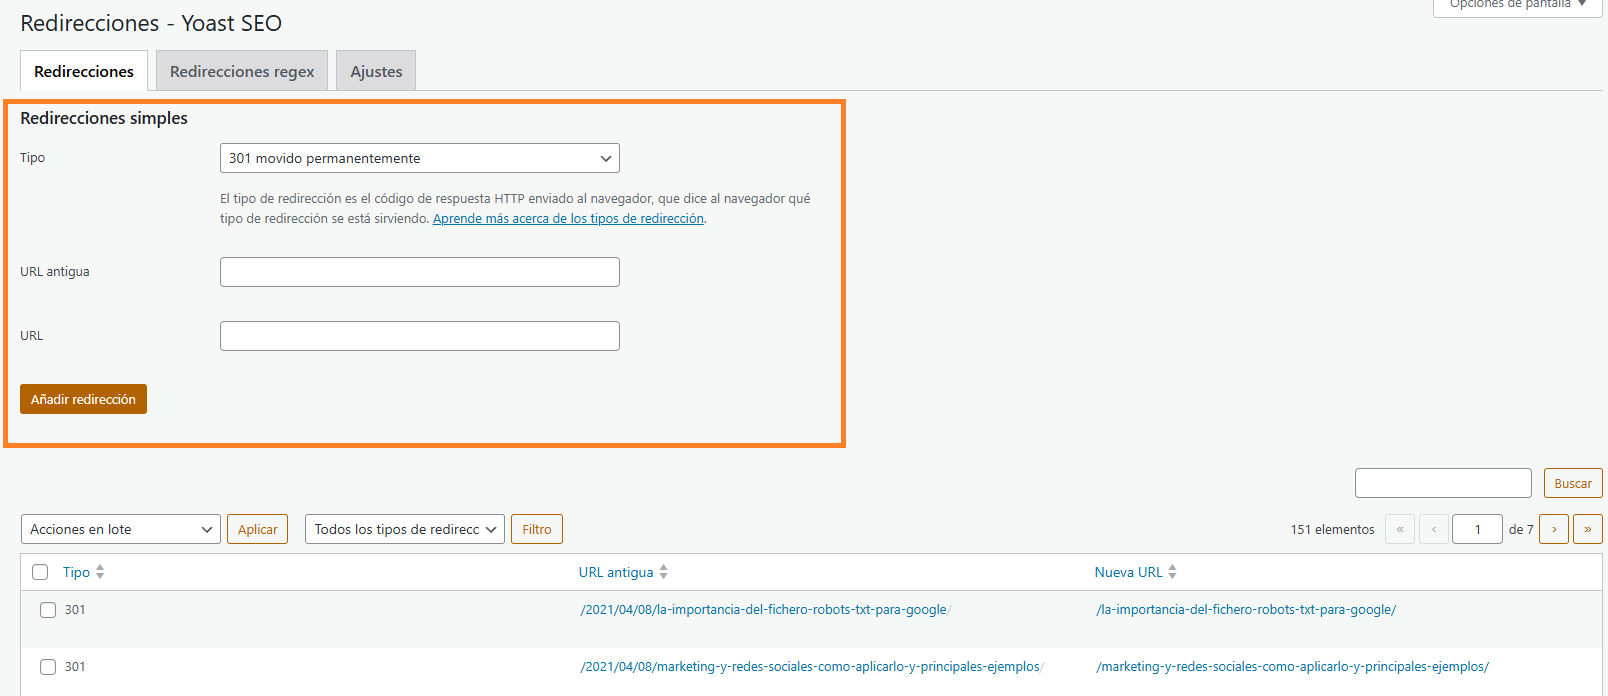This screenshot has height=696, width=1608.
Task: Focus the URL destination input field
Action: (x=420, y=336)
